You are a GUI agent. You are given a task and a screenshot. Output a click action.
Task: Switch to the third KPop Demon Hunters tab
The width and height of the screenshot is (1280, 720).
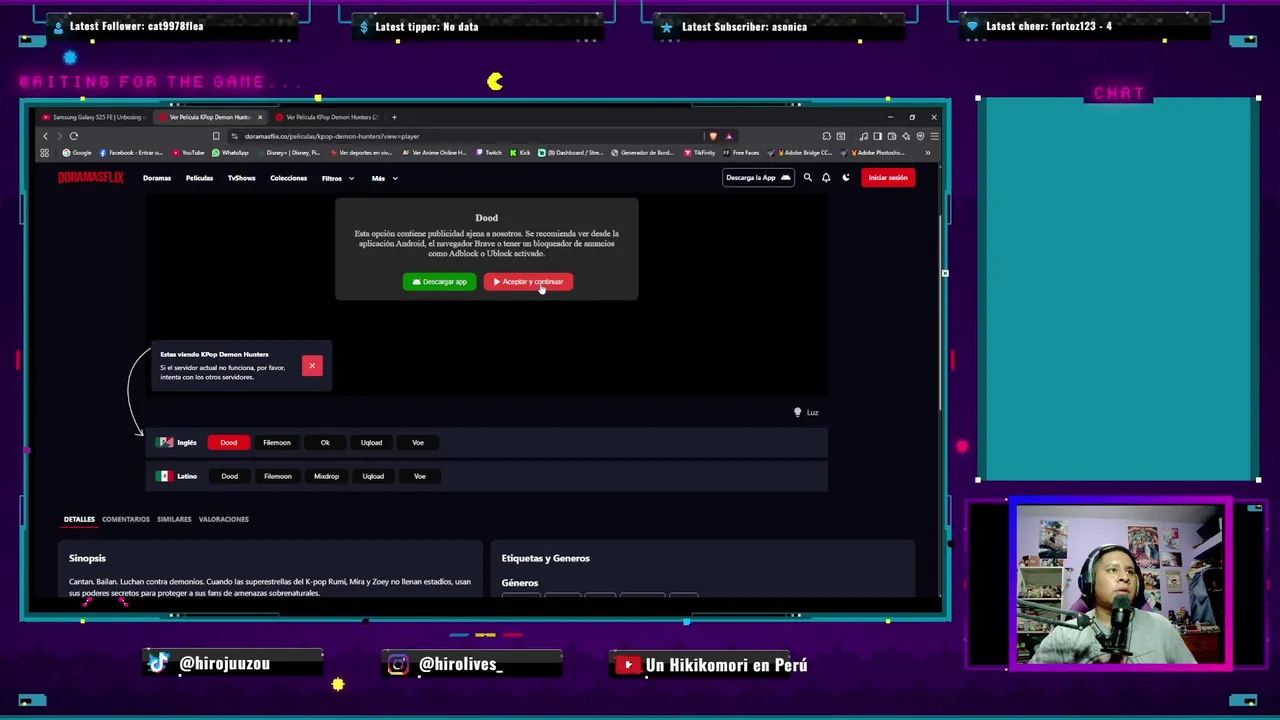pyautogui.click(x=327, y=117)
